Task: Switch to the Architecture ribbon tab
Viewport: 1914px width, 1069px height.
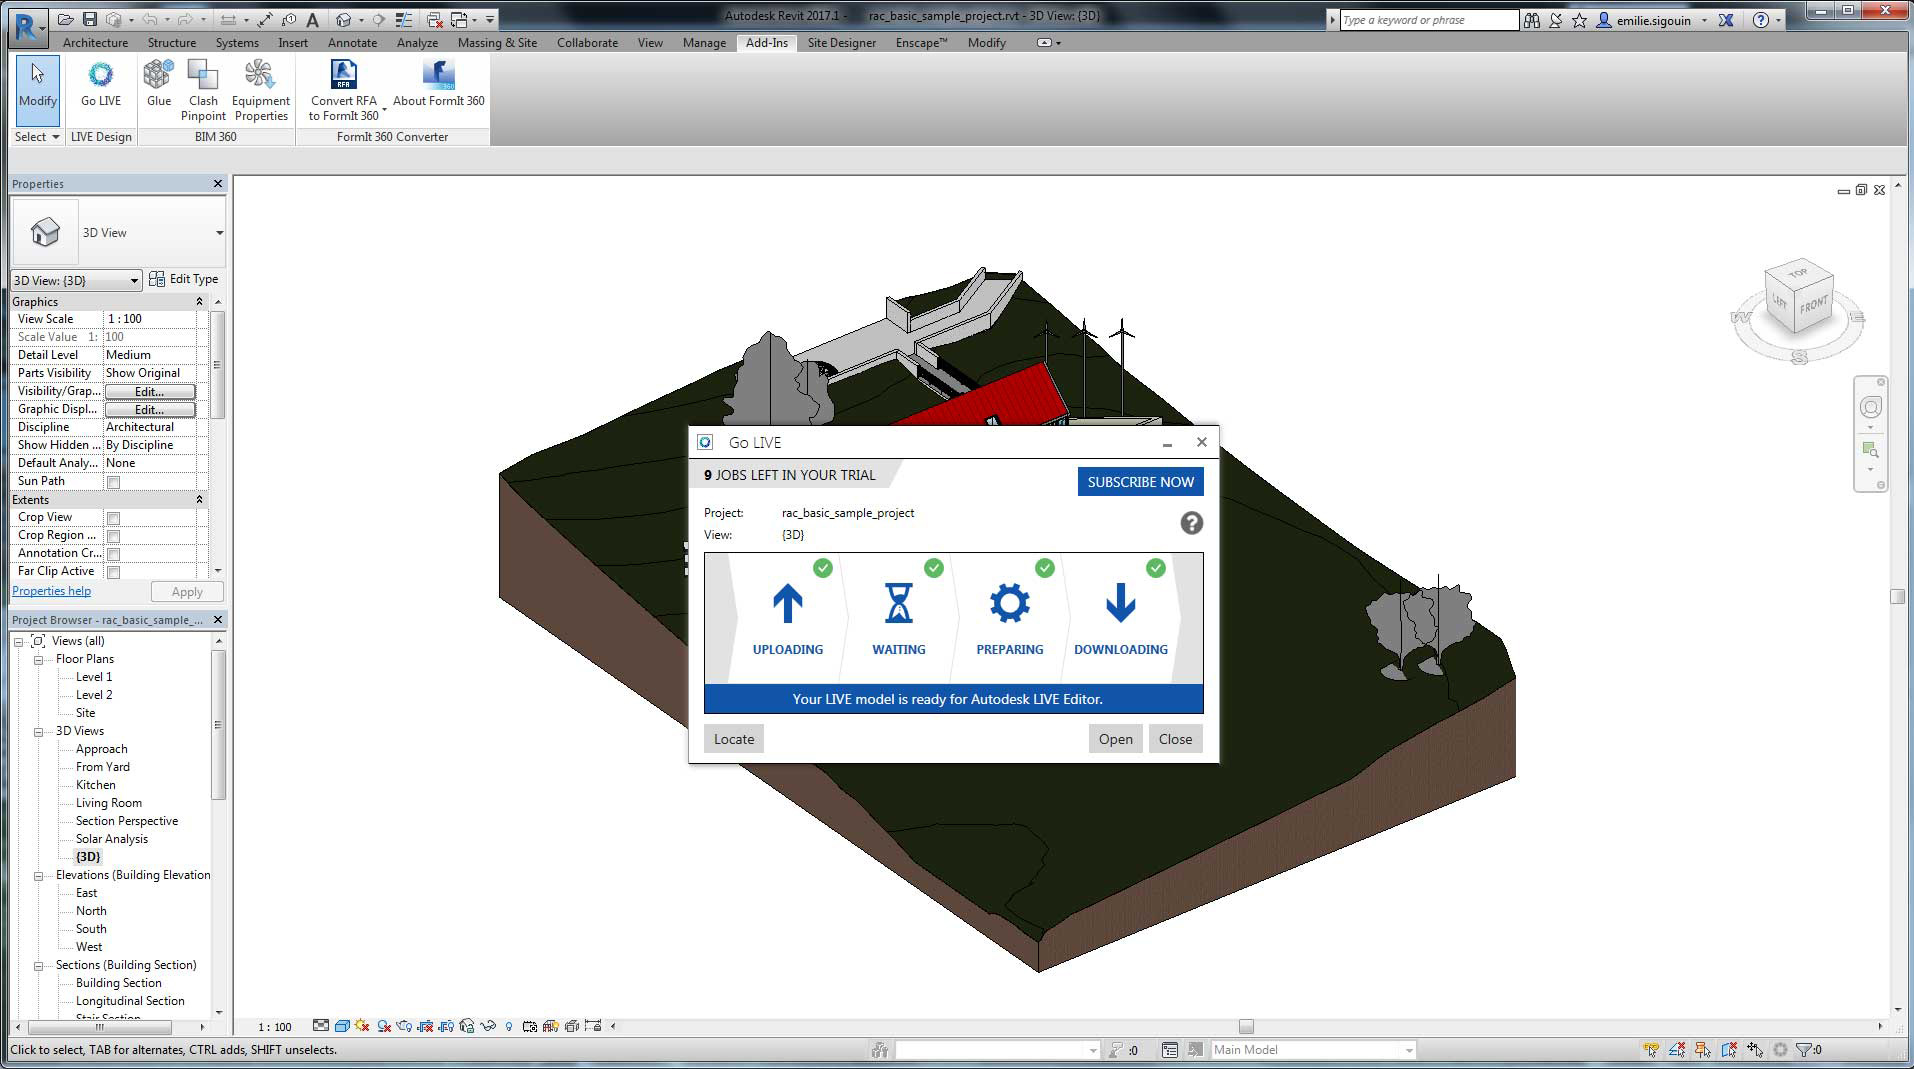Action: [95, 42]
